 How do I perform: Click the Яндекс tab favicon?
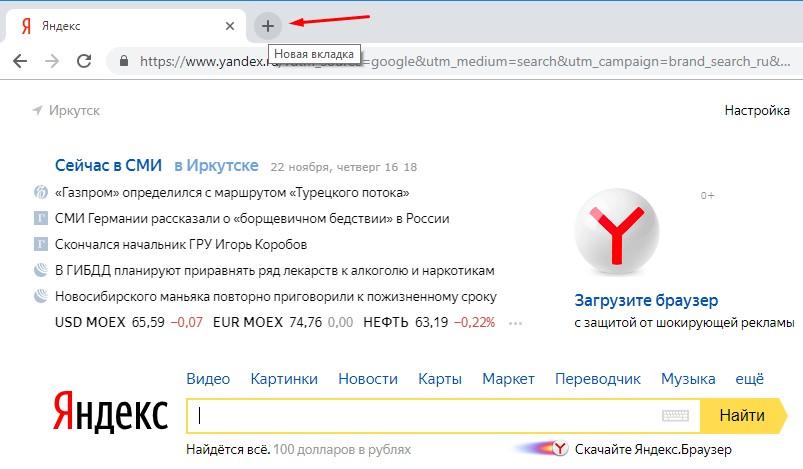pos(26,26)
